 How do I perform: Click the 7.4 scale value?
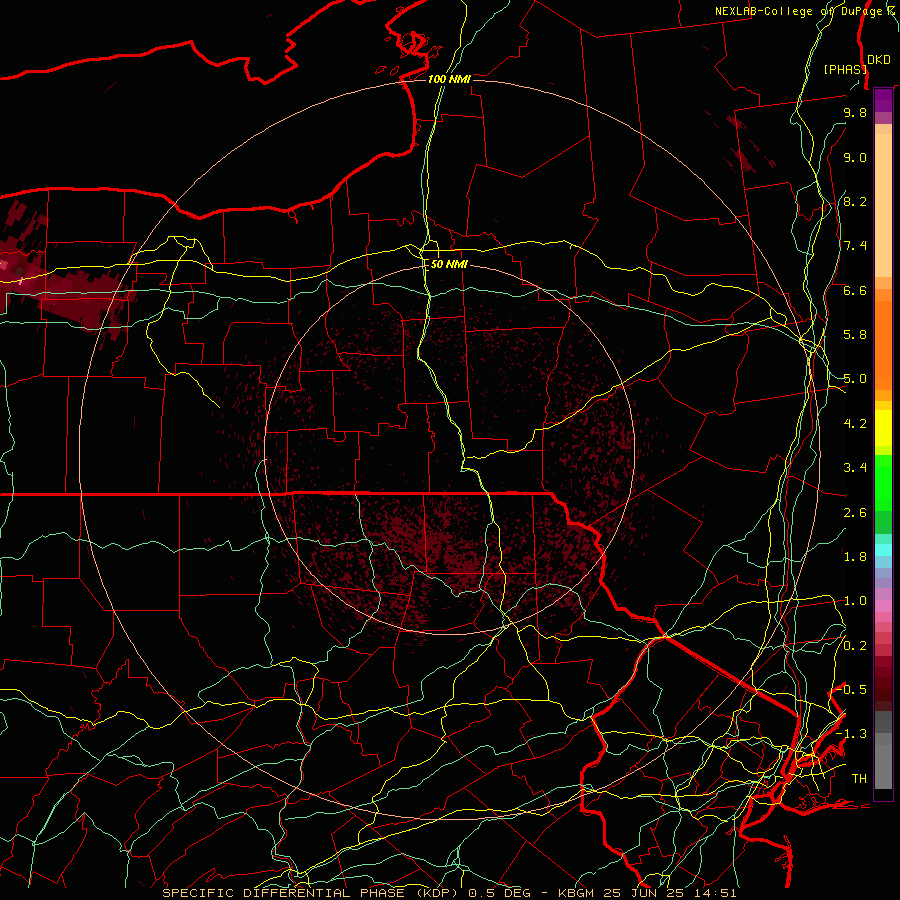[855, 246]
